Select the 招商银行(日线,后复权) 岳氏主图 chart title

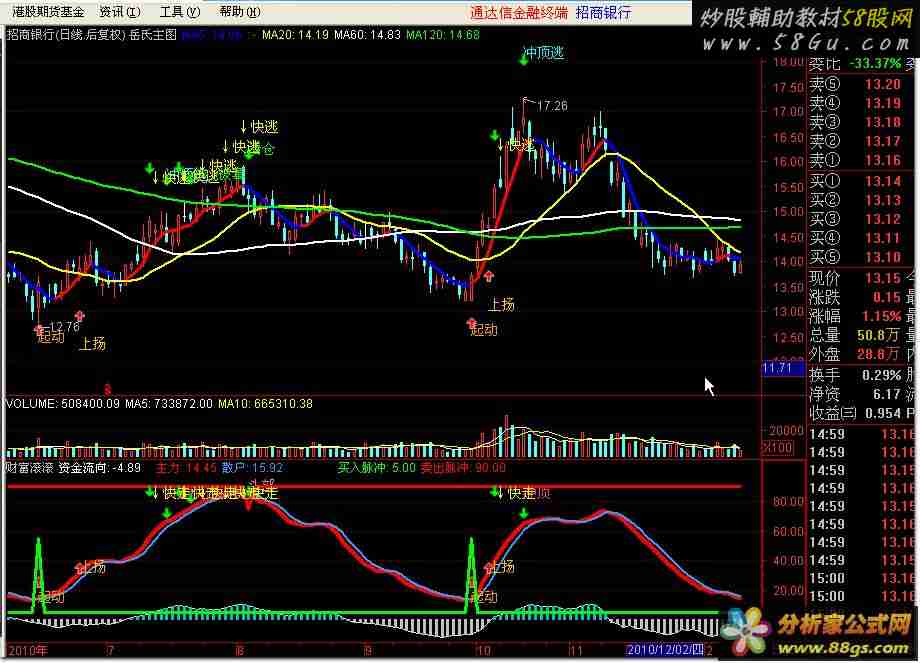(92, 35)
